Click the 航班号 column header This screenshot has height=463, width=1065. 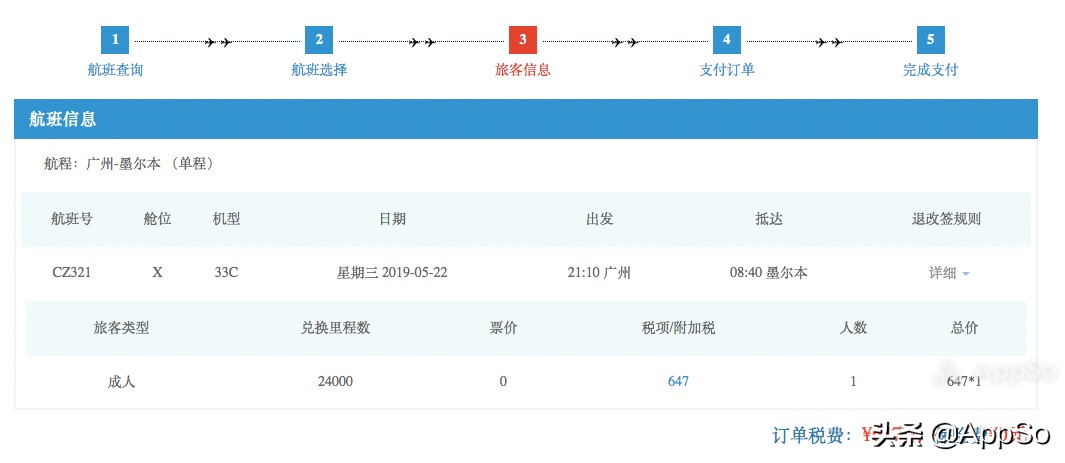[71, 219]
